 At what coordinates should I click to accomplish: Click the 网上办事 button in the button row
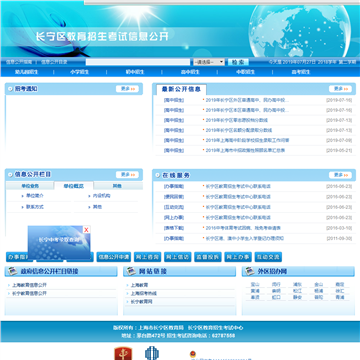coord(238,257)
